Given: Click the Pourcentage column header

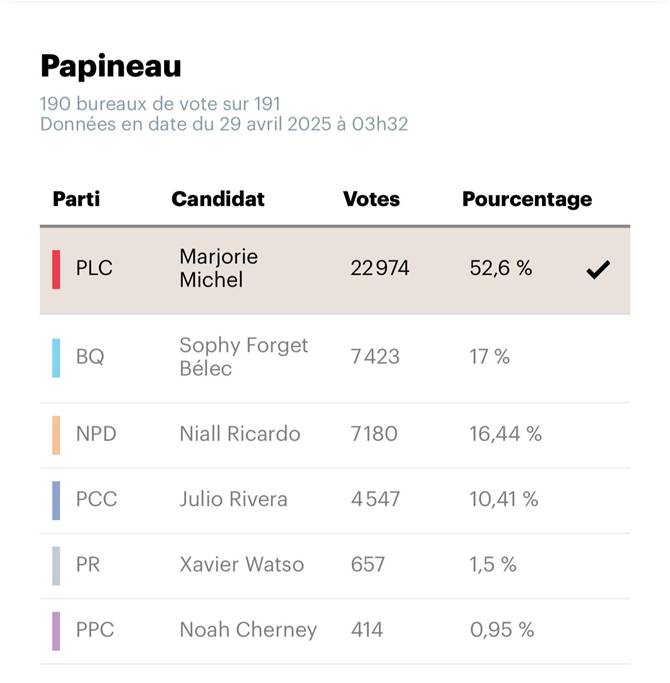Looking at the screenshot, I should (527, 199).
